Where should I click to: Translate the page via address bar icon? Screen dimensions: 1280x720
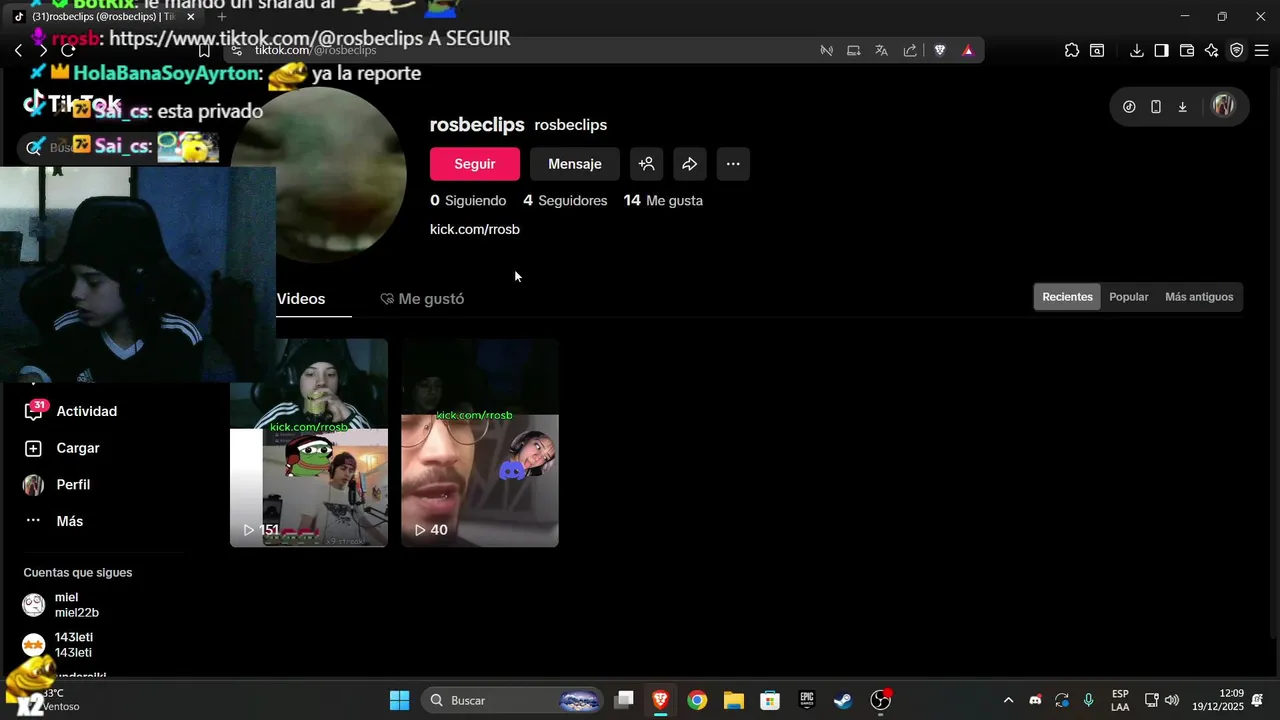(882, 50)
